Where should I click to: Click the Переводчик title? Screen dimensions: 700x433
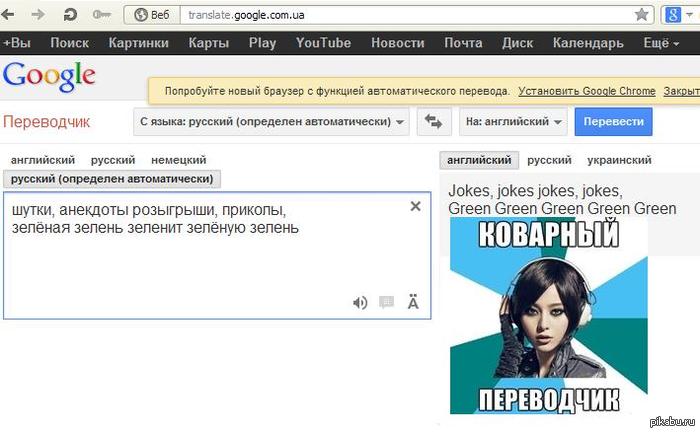click(46, 122)
